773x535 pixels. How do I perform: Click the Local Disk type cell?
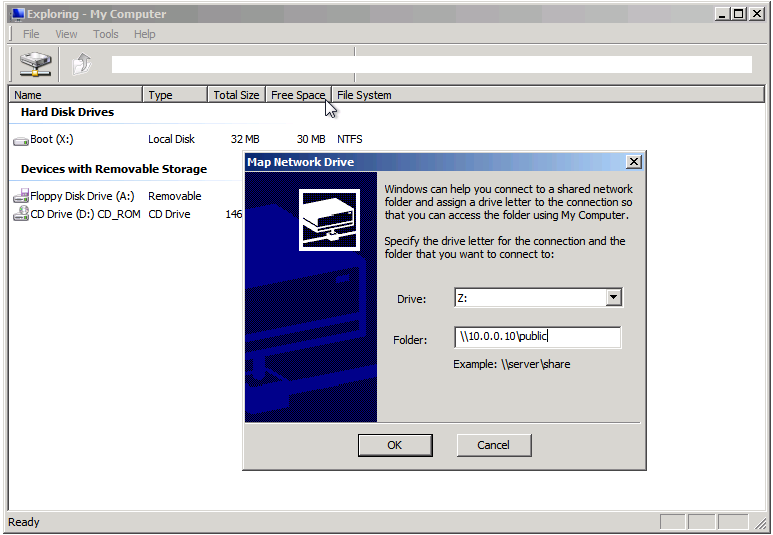coord(172,140)
